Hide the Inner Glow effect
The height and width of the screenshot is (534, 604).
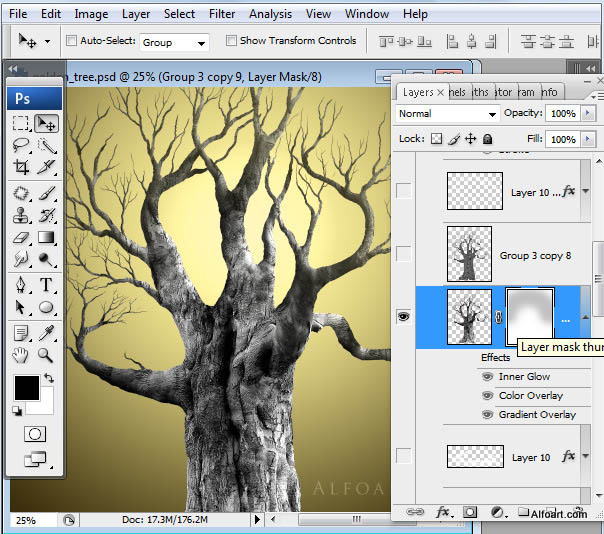coord(488,377)
